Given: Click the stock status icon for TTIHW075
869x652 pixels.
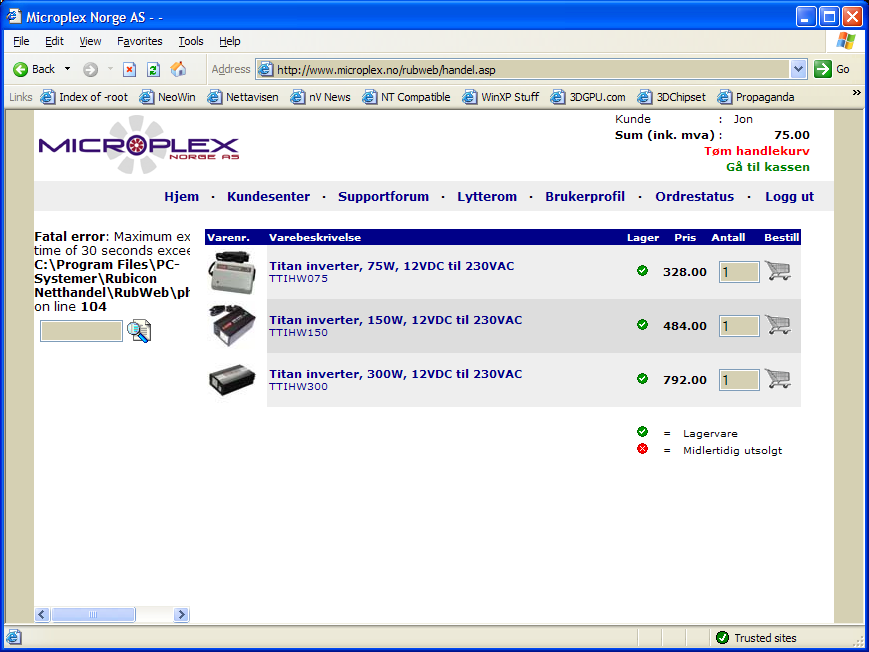Looking at the screenshot, I should coord(642,271).
